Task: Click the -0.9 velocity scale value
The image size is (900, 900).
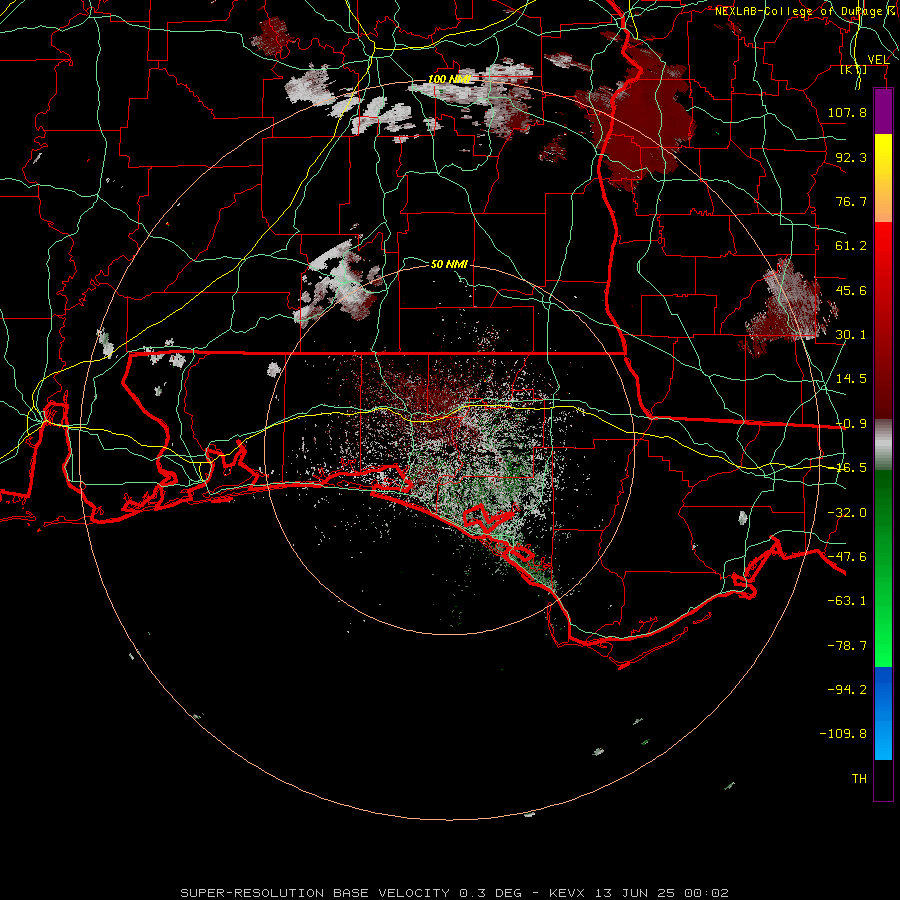Action: tap(851, 424)
